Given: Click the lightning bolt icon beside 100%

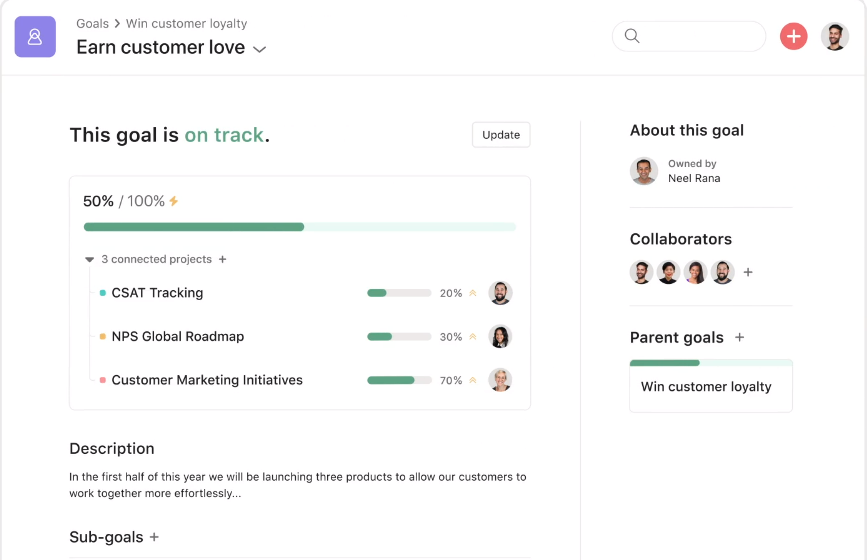Looking at the screenshot, I should tap(174, 201).
